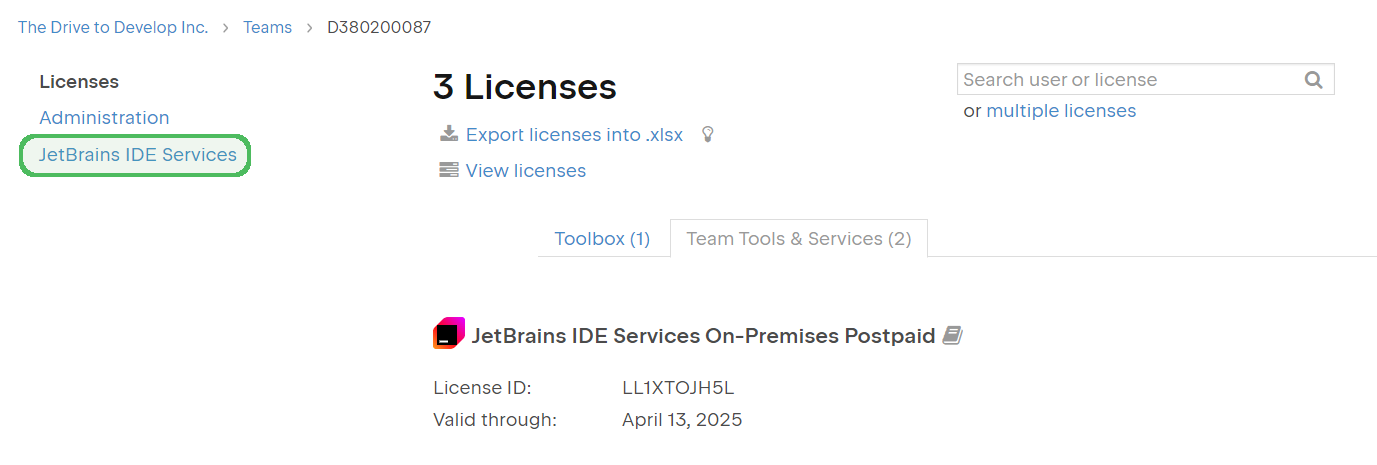Click the book icon beside Postpaid

click(x=952, y=336)
